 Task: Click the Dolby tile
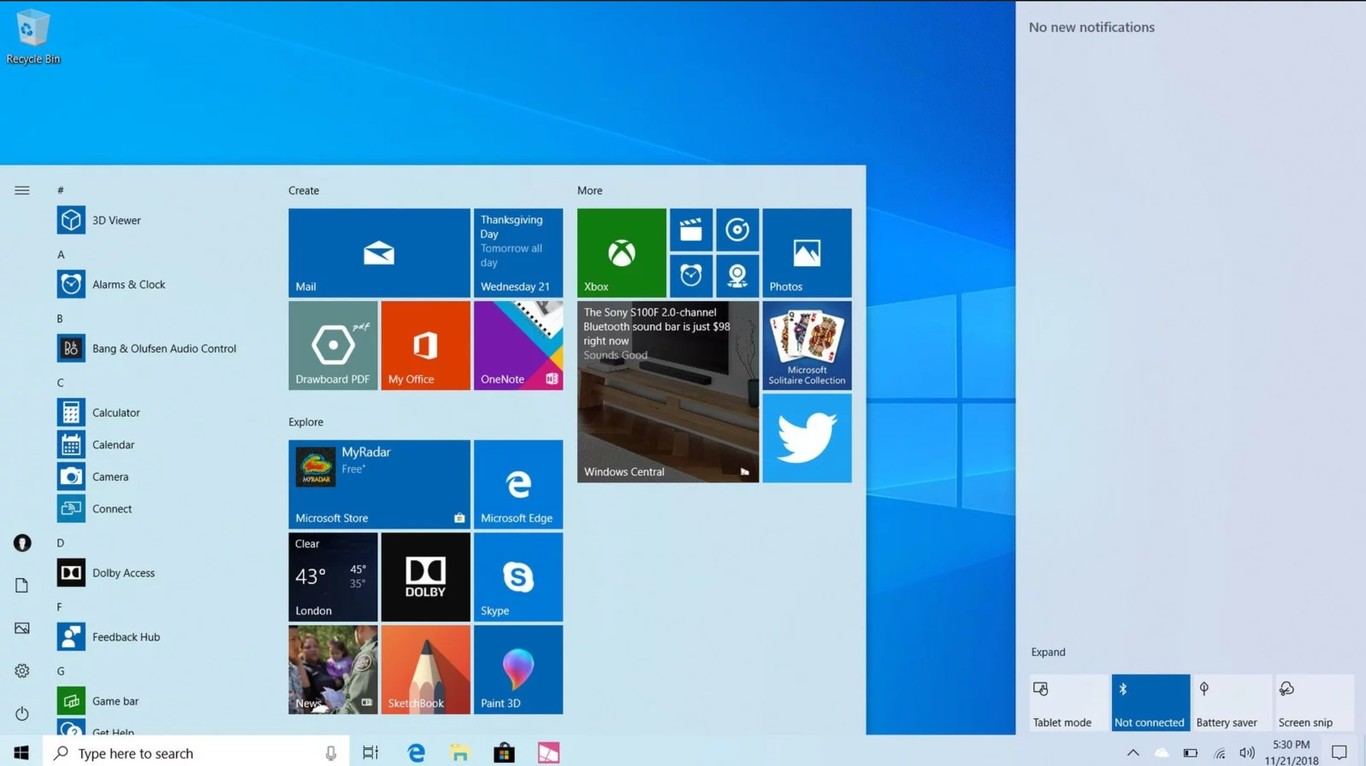coord(425,577)
